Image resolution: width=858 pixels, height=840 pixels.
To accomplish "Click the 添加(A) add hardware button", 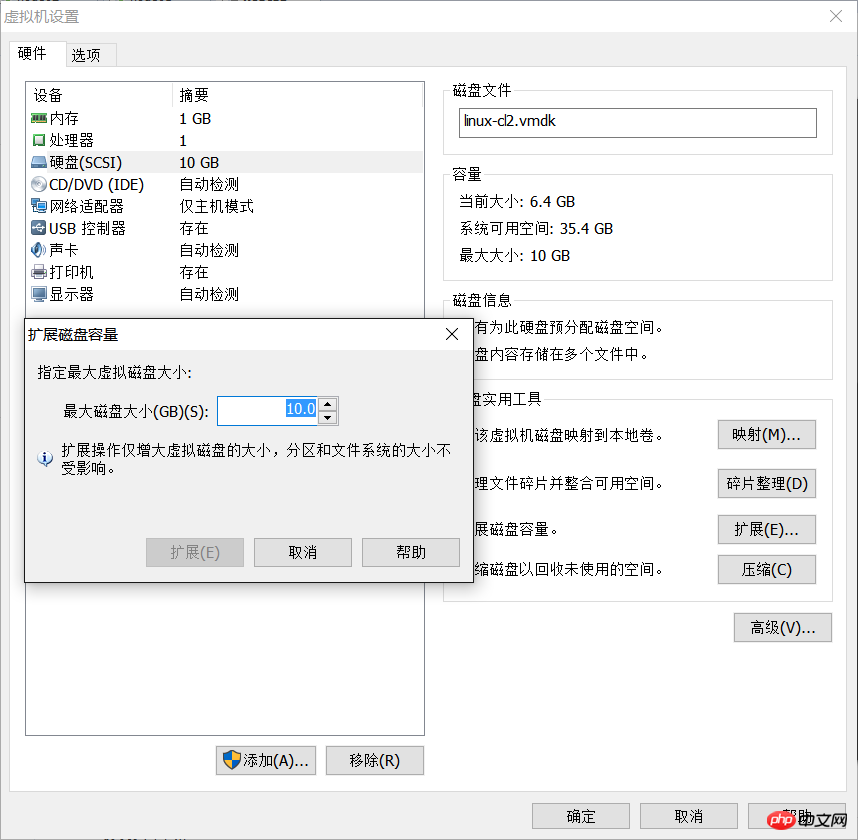I will pos(265,760).
